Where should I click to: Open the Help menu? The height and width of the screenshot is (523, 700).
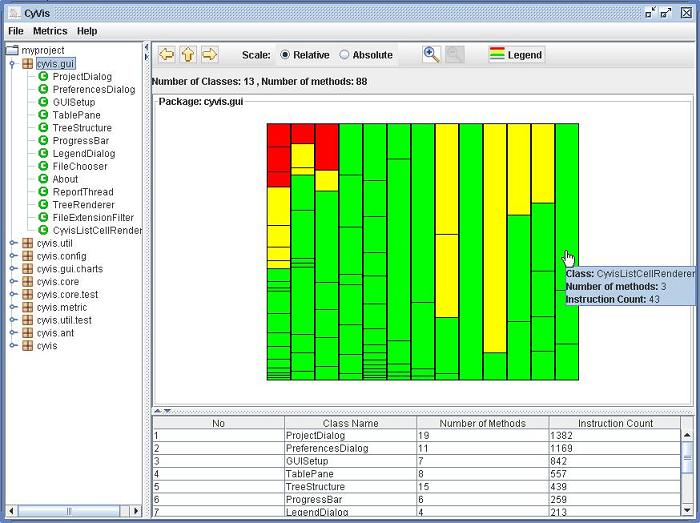tap(87, 31)
